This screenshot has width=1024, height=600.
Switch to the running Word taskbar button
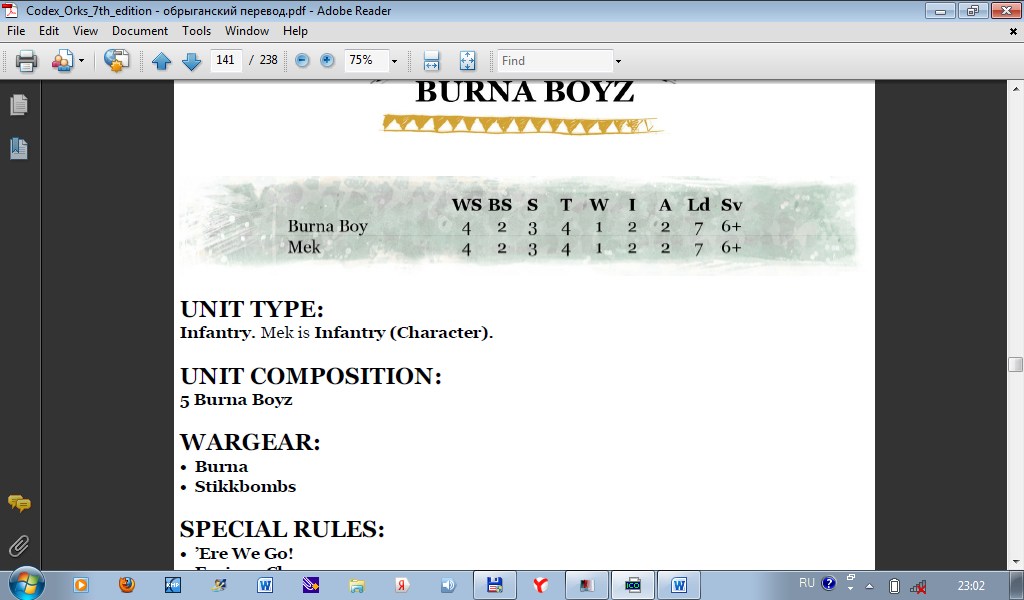point(679,585)
